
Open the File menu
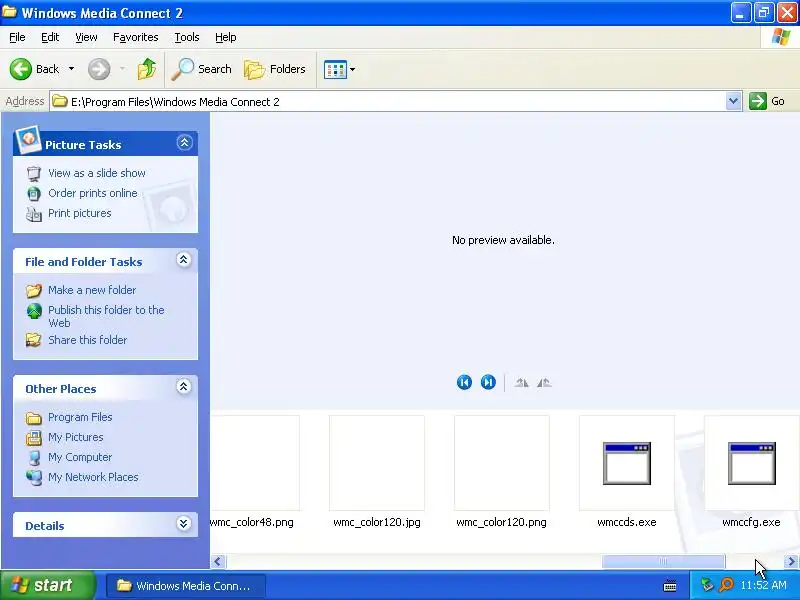(x=17, y=37)
